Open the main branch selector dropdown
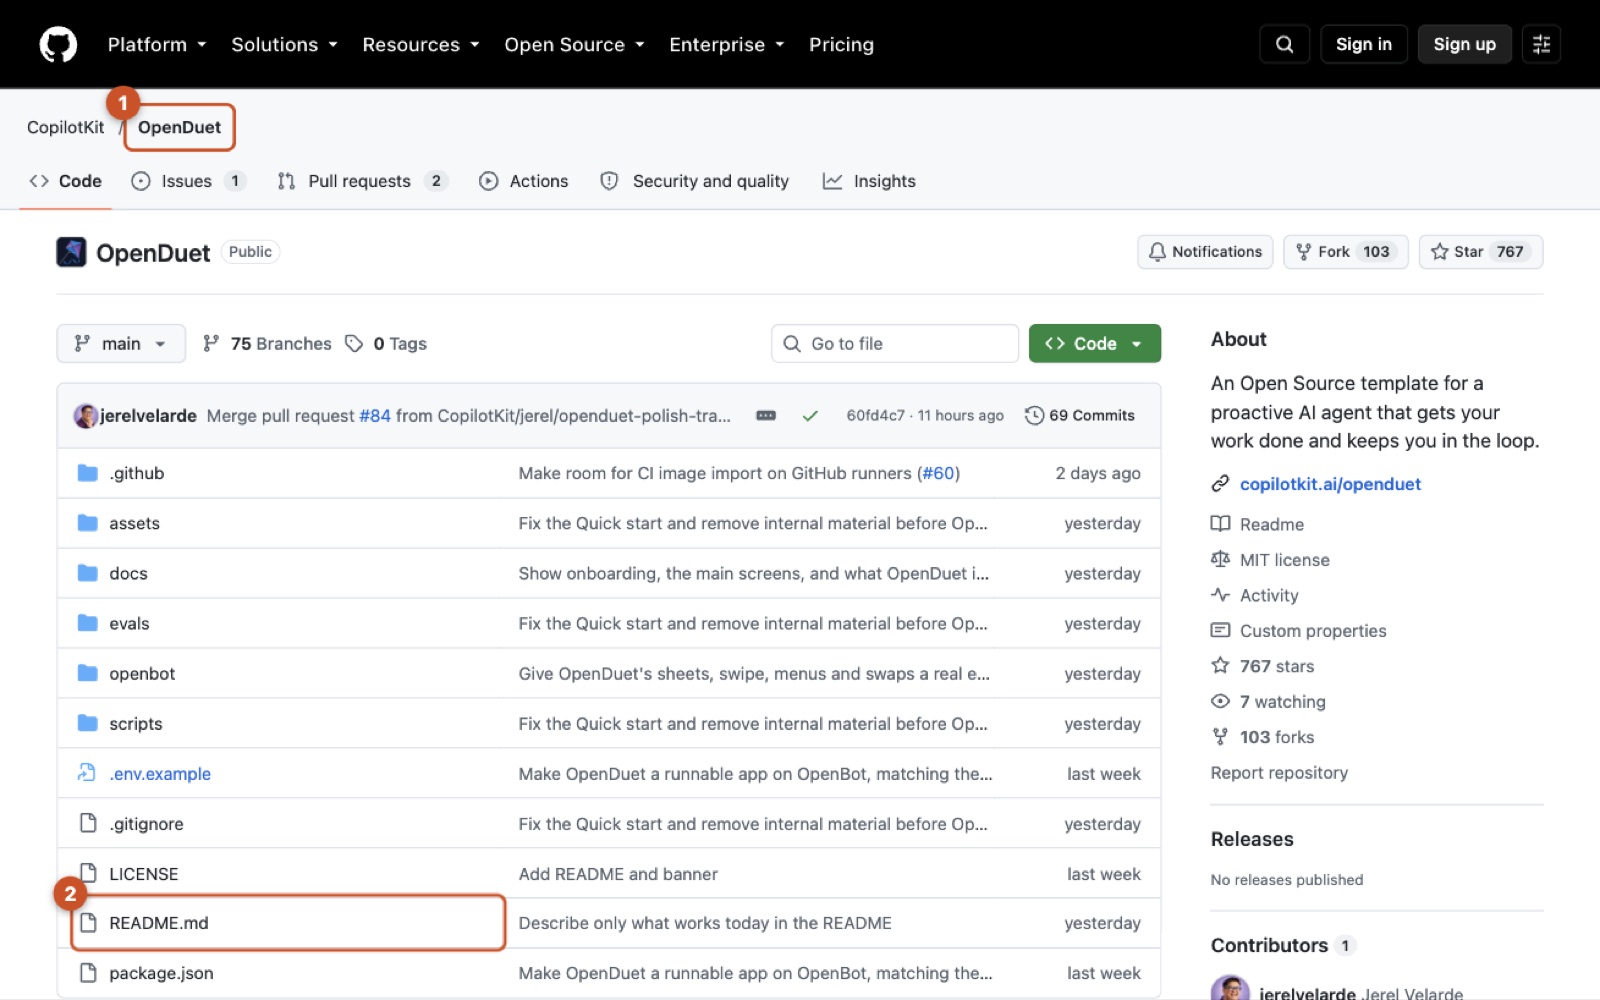 point(121,343)
